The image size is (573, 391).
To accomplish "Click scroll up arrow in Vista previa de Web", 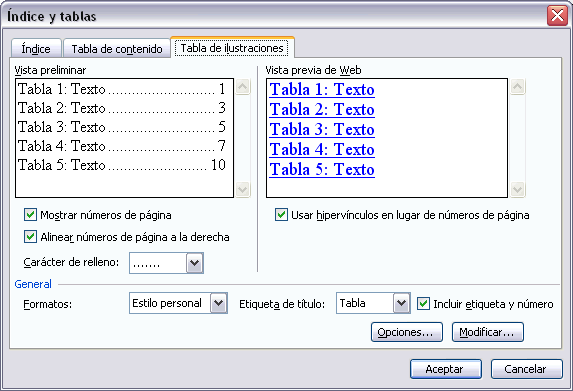I will [517, 87].
